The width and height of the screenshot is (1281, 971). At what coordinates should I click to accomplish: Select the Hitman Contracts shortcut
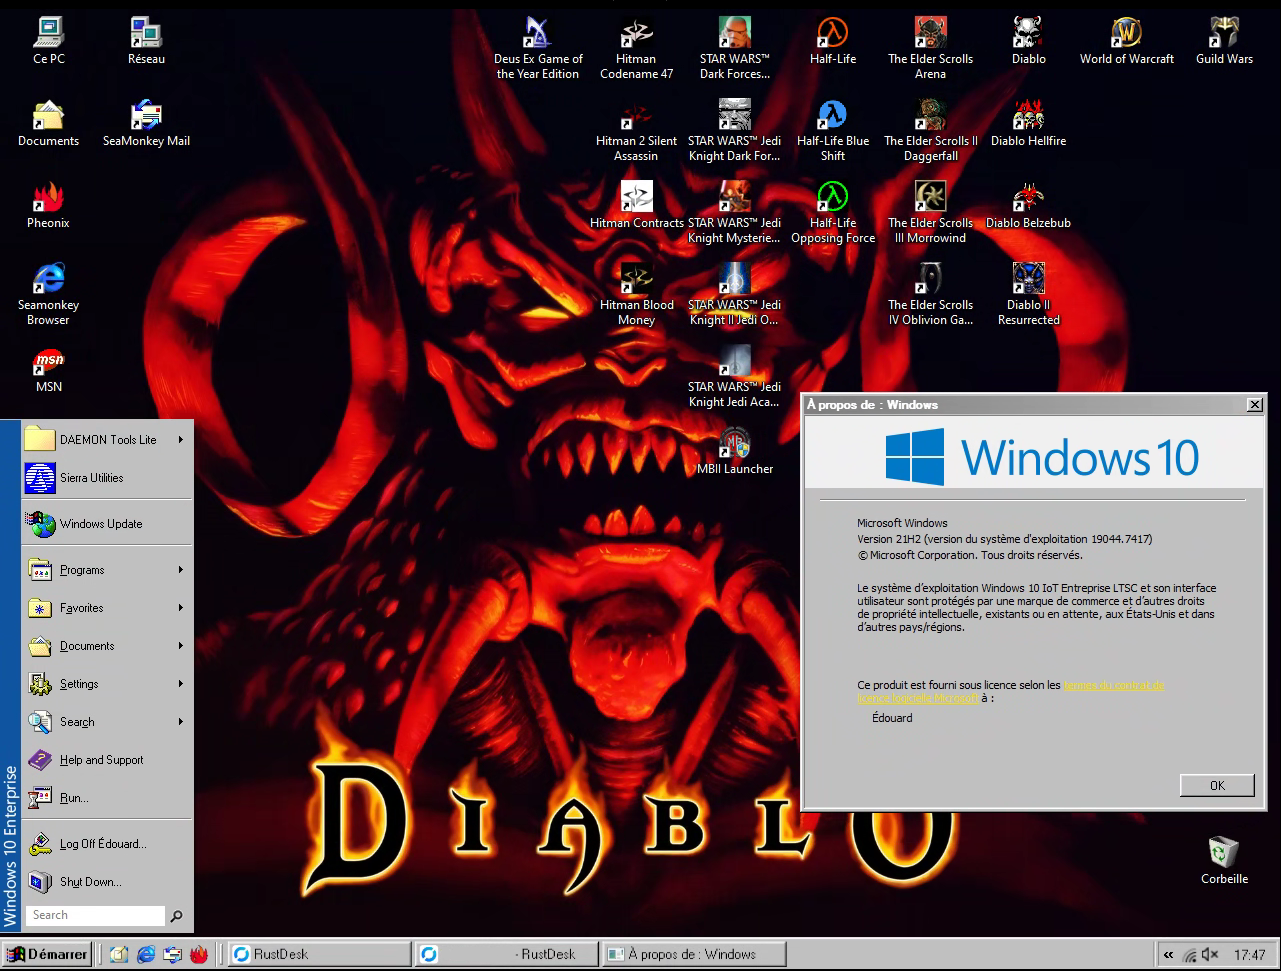pos(636,205)
